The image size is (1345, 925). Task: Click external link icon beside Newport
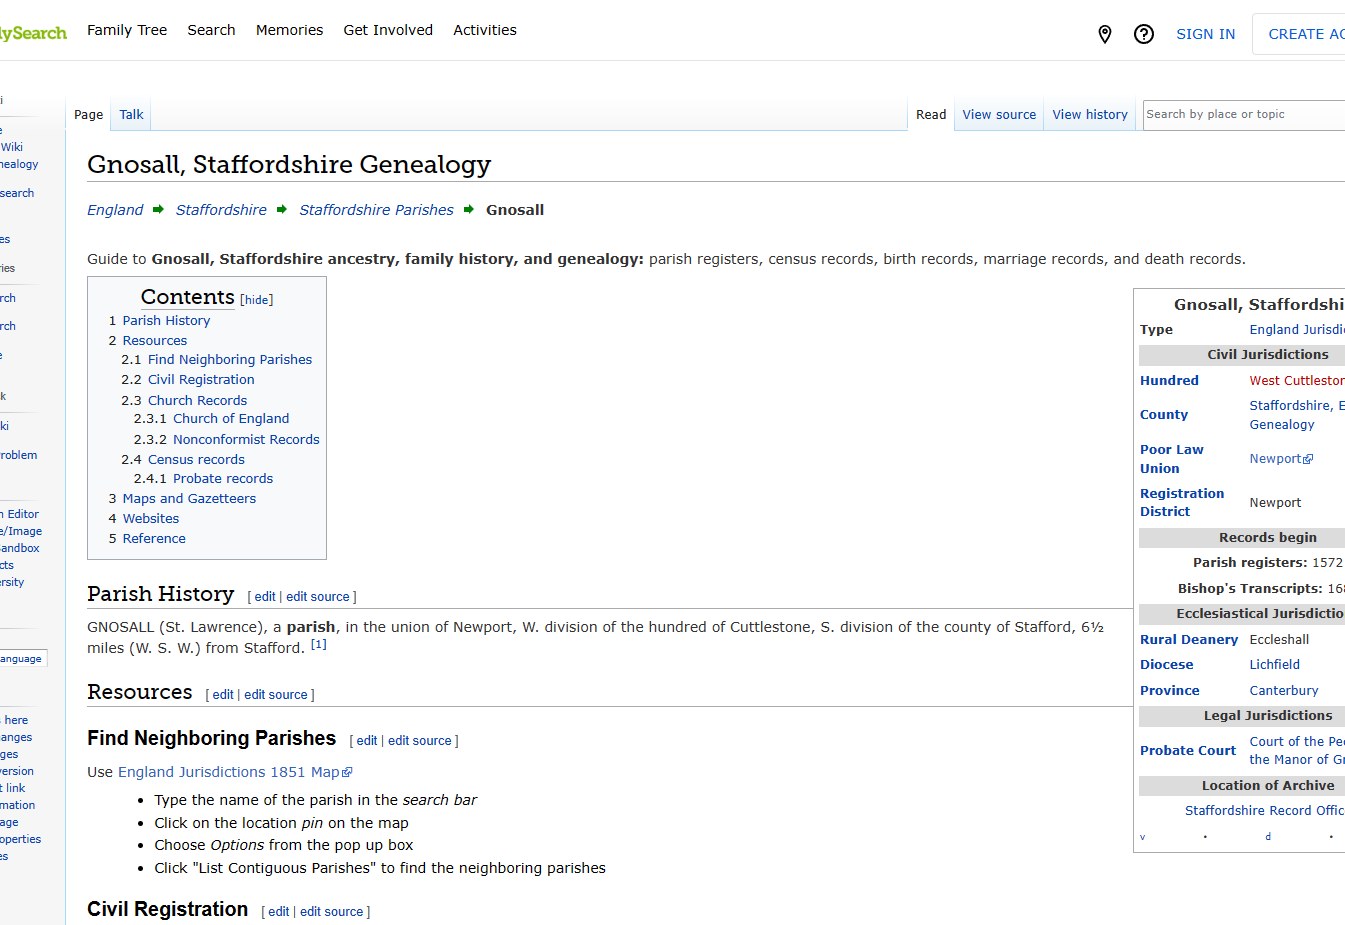click(1308, 459)
